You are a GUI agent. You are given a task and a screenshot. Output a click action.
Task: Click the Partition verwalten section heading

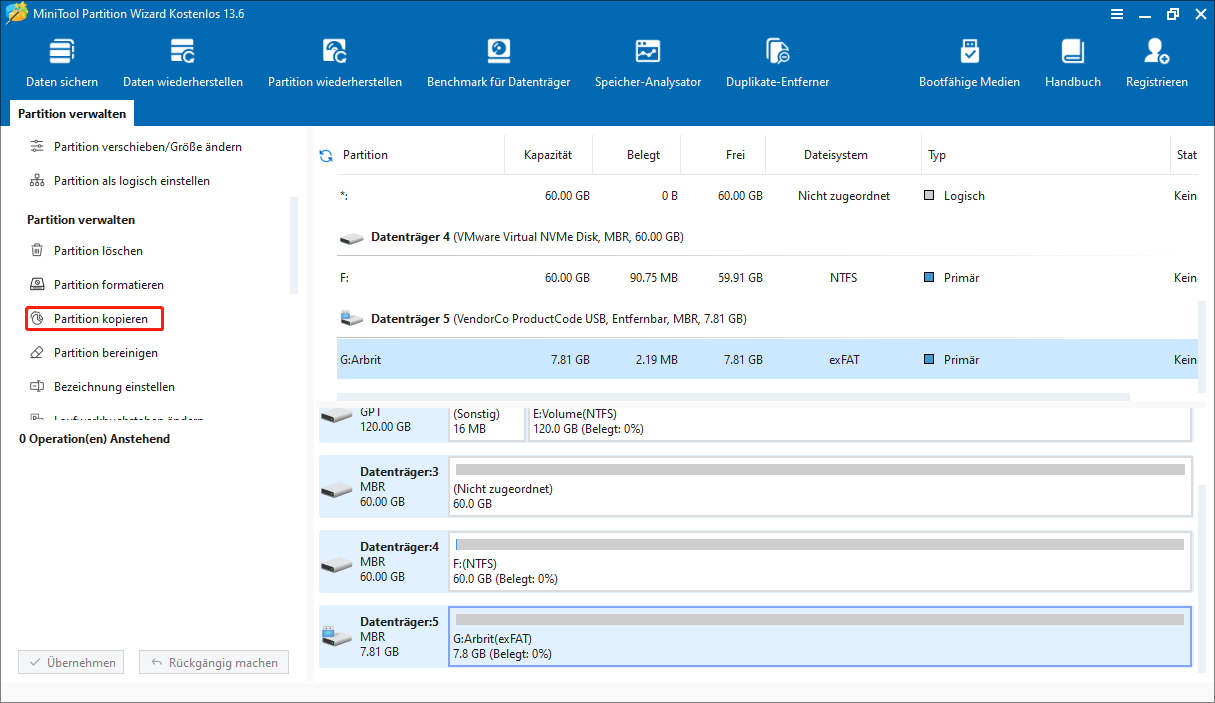coord(81,219)
